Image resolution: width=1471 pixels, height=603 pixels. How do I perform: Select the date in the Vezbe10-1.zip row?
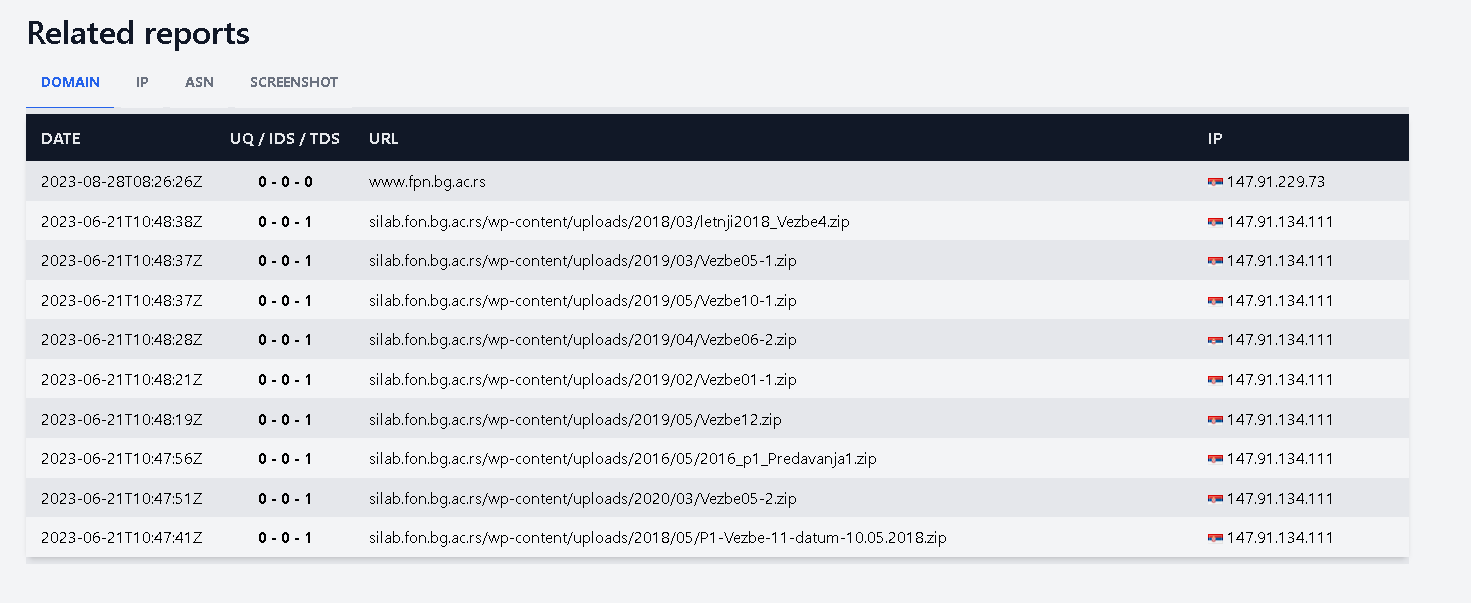click(x=122, y=301)
